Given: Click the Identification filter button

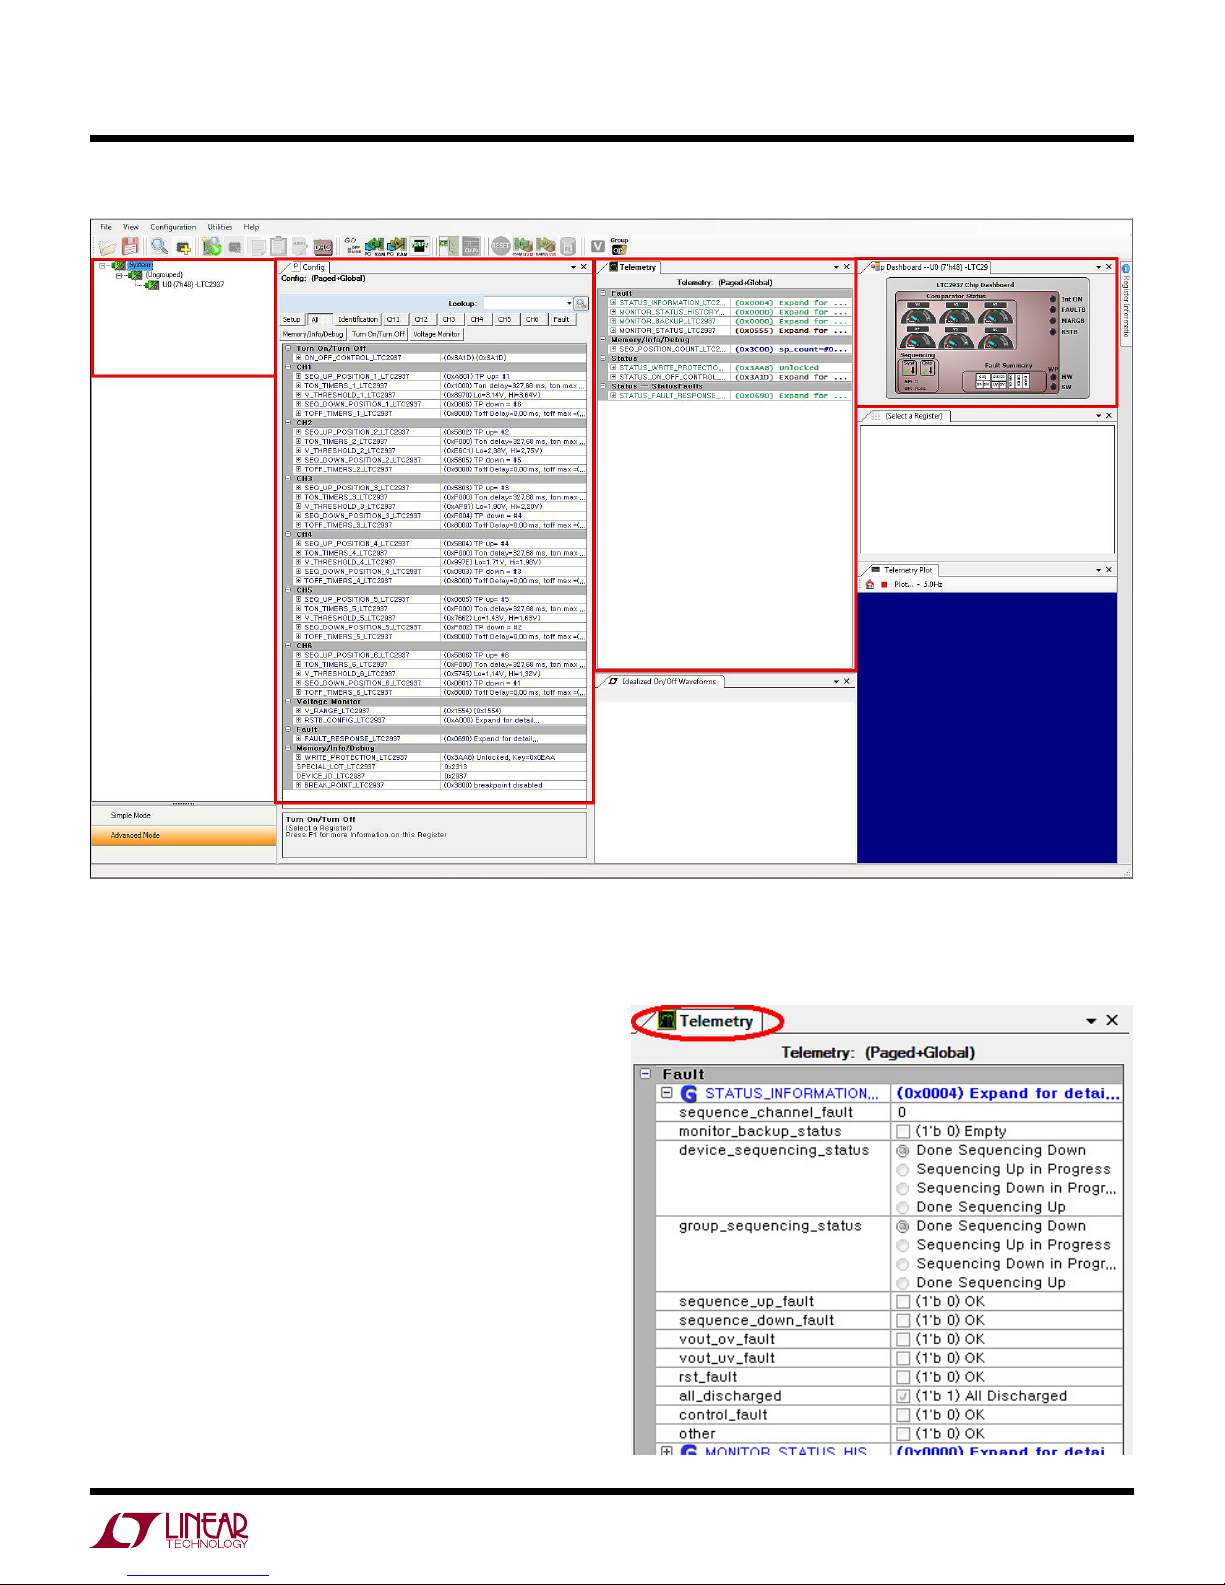Looking at the screenshot, I should tap(357, 320).
